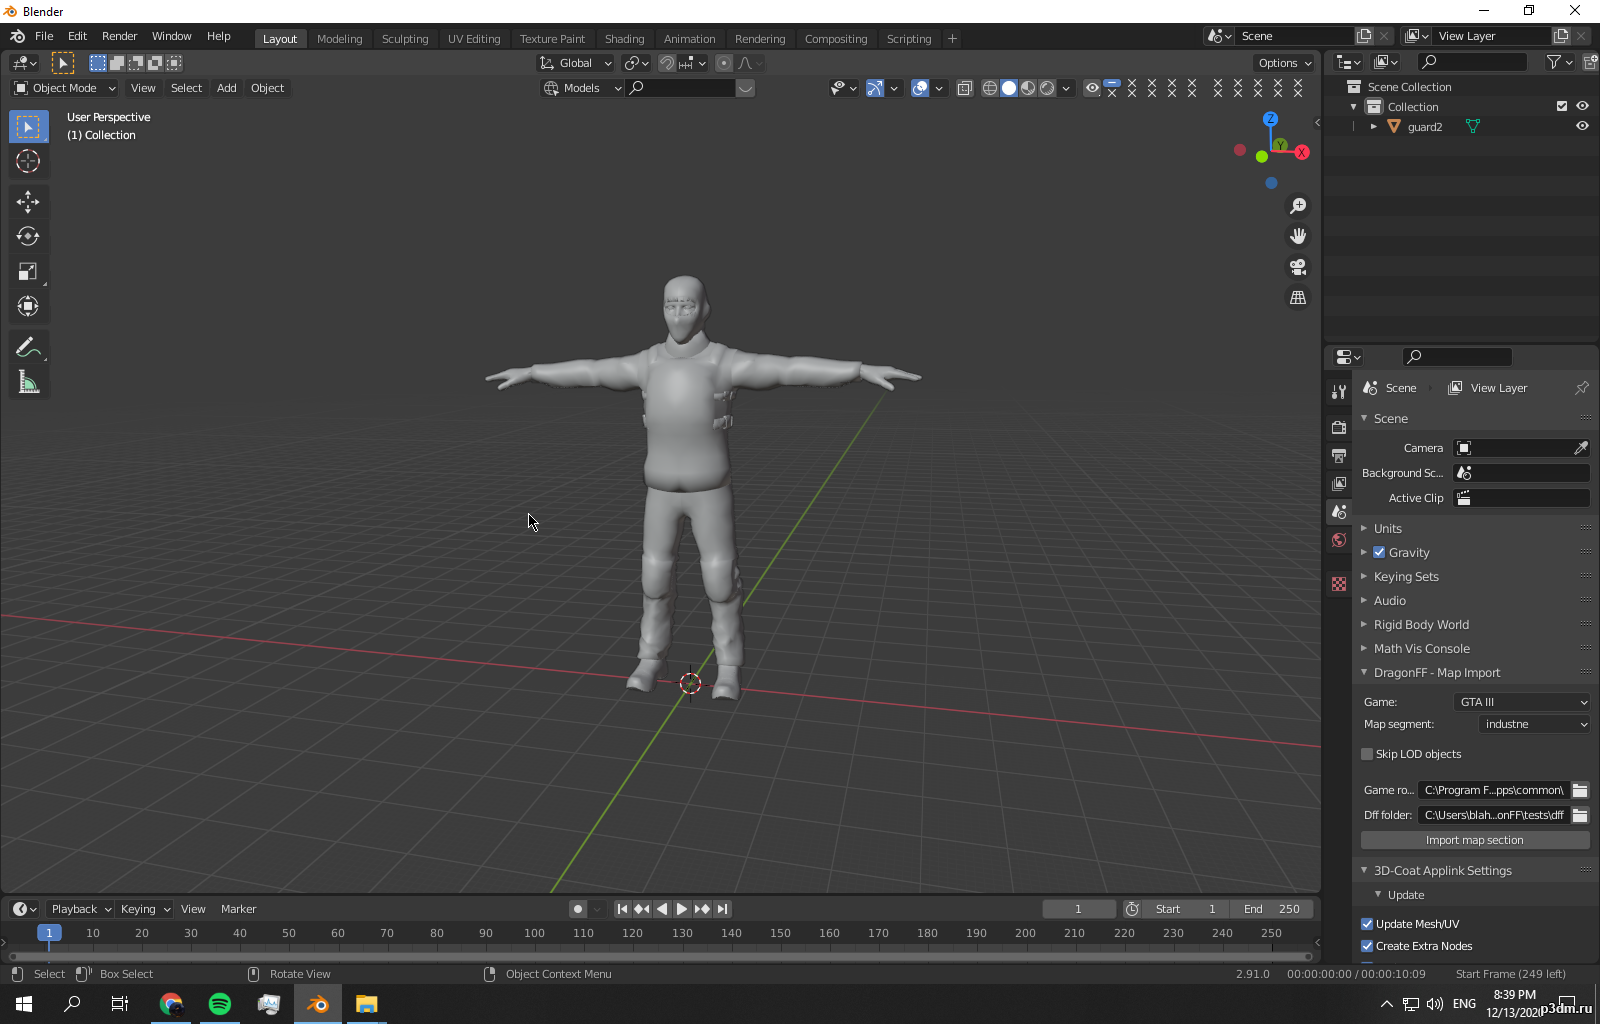Disable Update Mesh/UV option
Screen dimensions: 1600x1024
(1367, 924)
